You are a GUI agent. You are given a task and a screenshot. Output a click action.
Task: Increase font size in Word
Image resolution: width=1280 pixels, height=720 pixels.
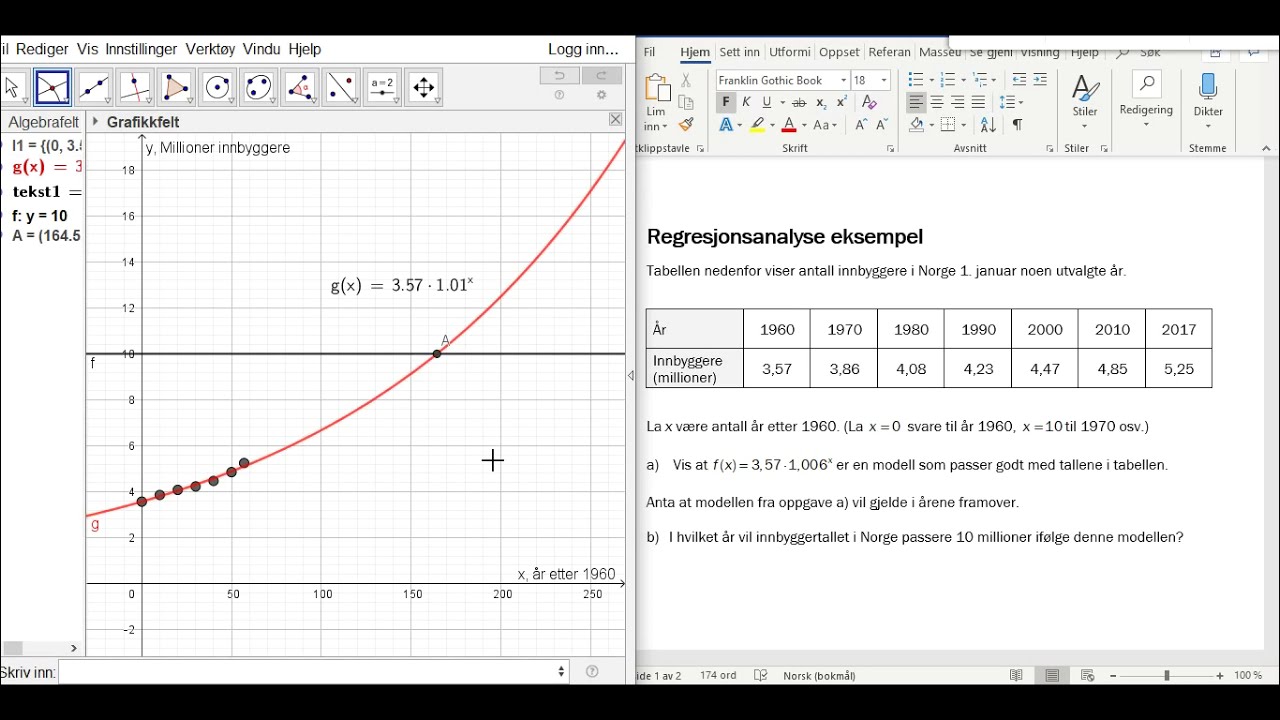pyautogui.click(x=860, y=125)
